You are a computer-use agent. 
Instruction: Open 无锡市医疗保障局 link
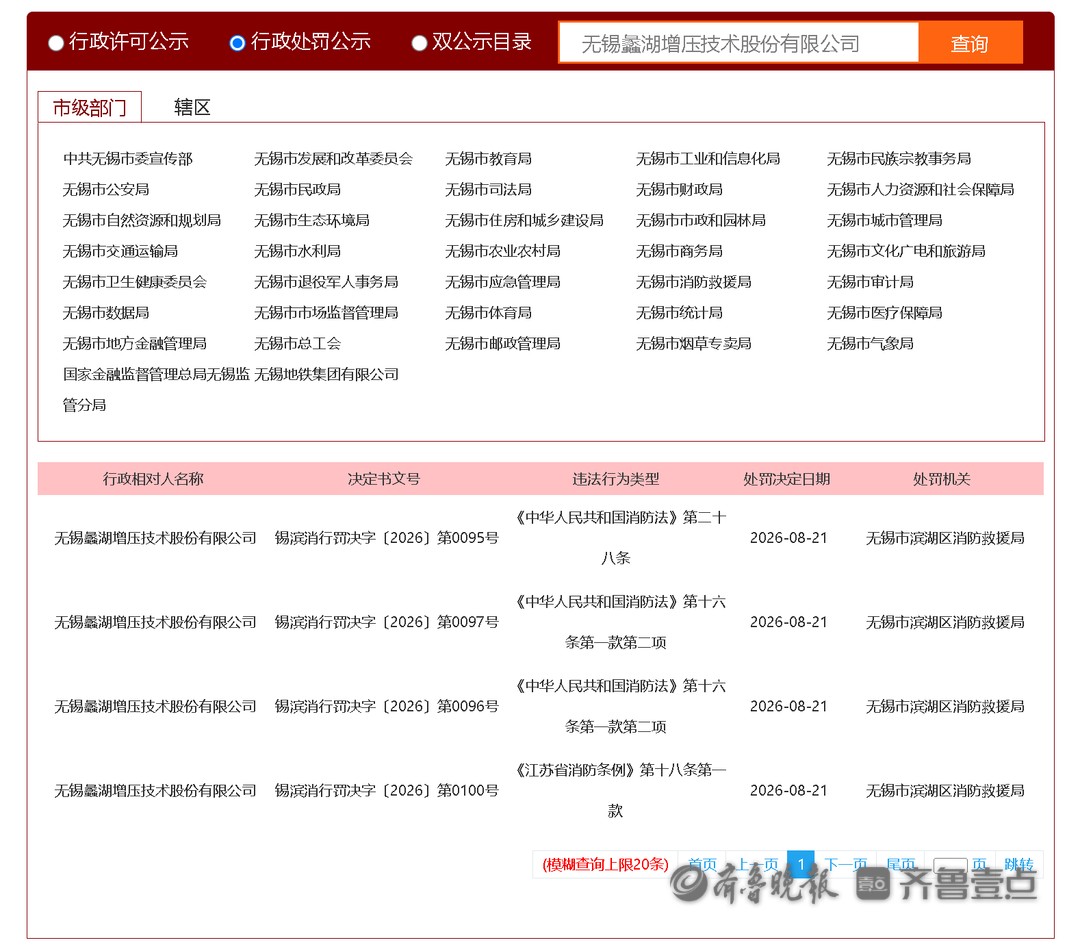884,313
